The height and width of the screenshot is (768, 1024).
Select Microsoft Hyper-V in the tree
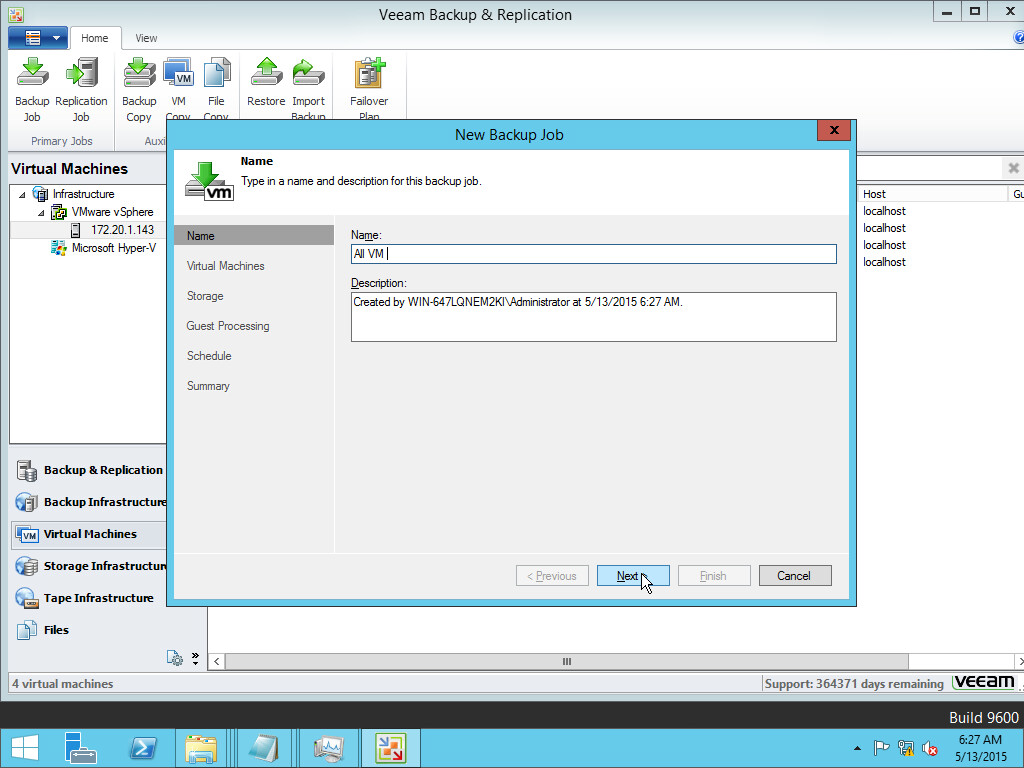tap(114, 248)
